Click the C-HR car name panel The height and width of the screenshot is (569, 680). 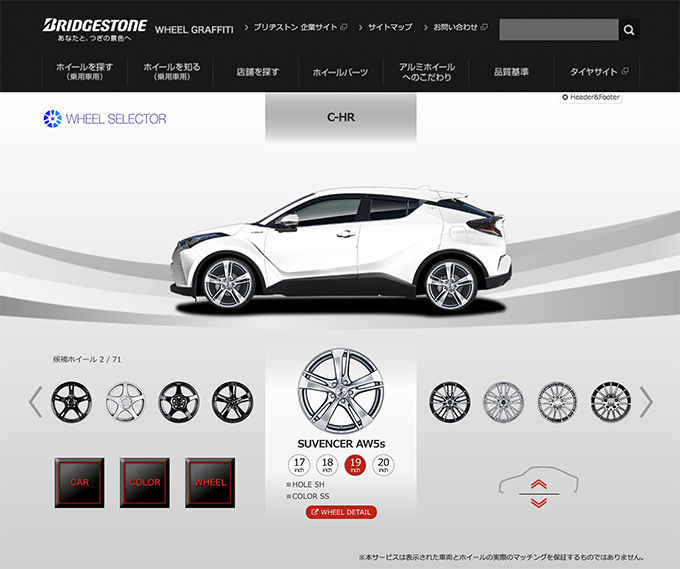(341, 117)
